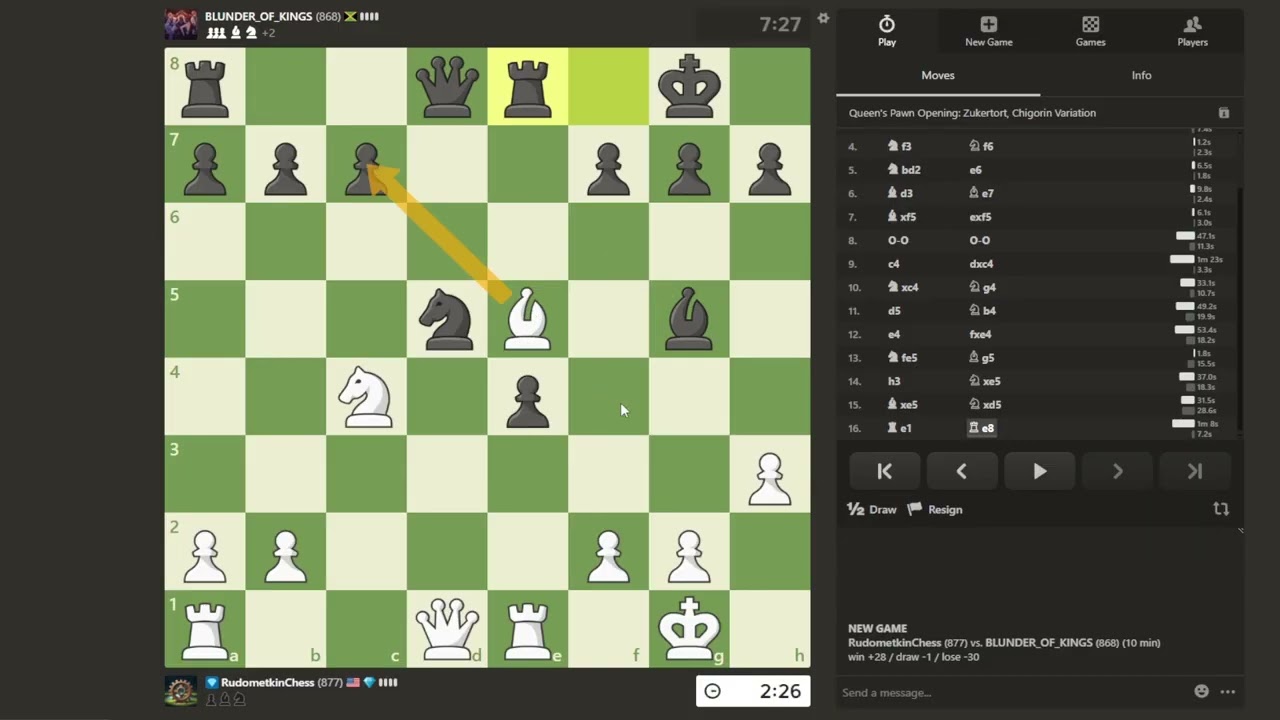Go to move 9 black dxc4
1280x720 pixels.
(x=981, y=264)
